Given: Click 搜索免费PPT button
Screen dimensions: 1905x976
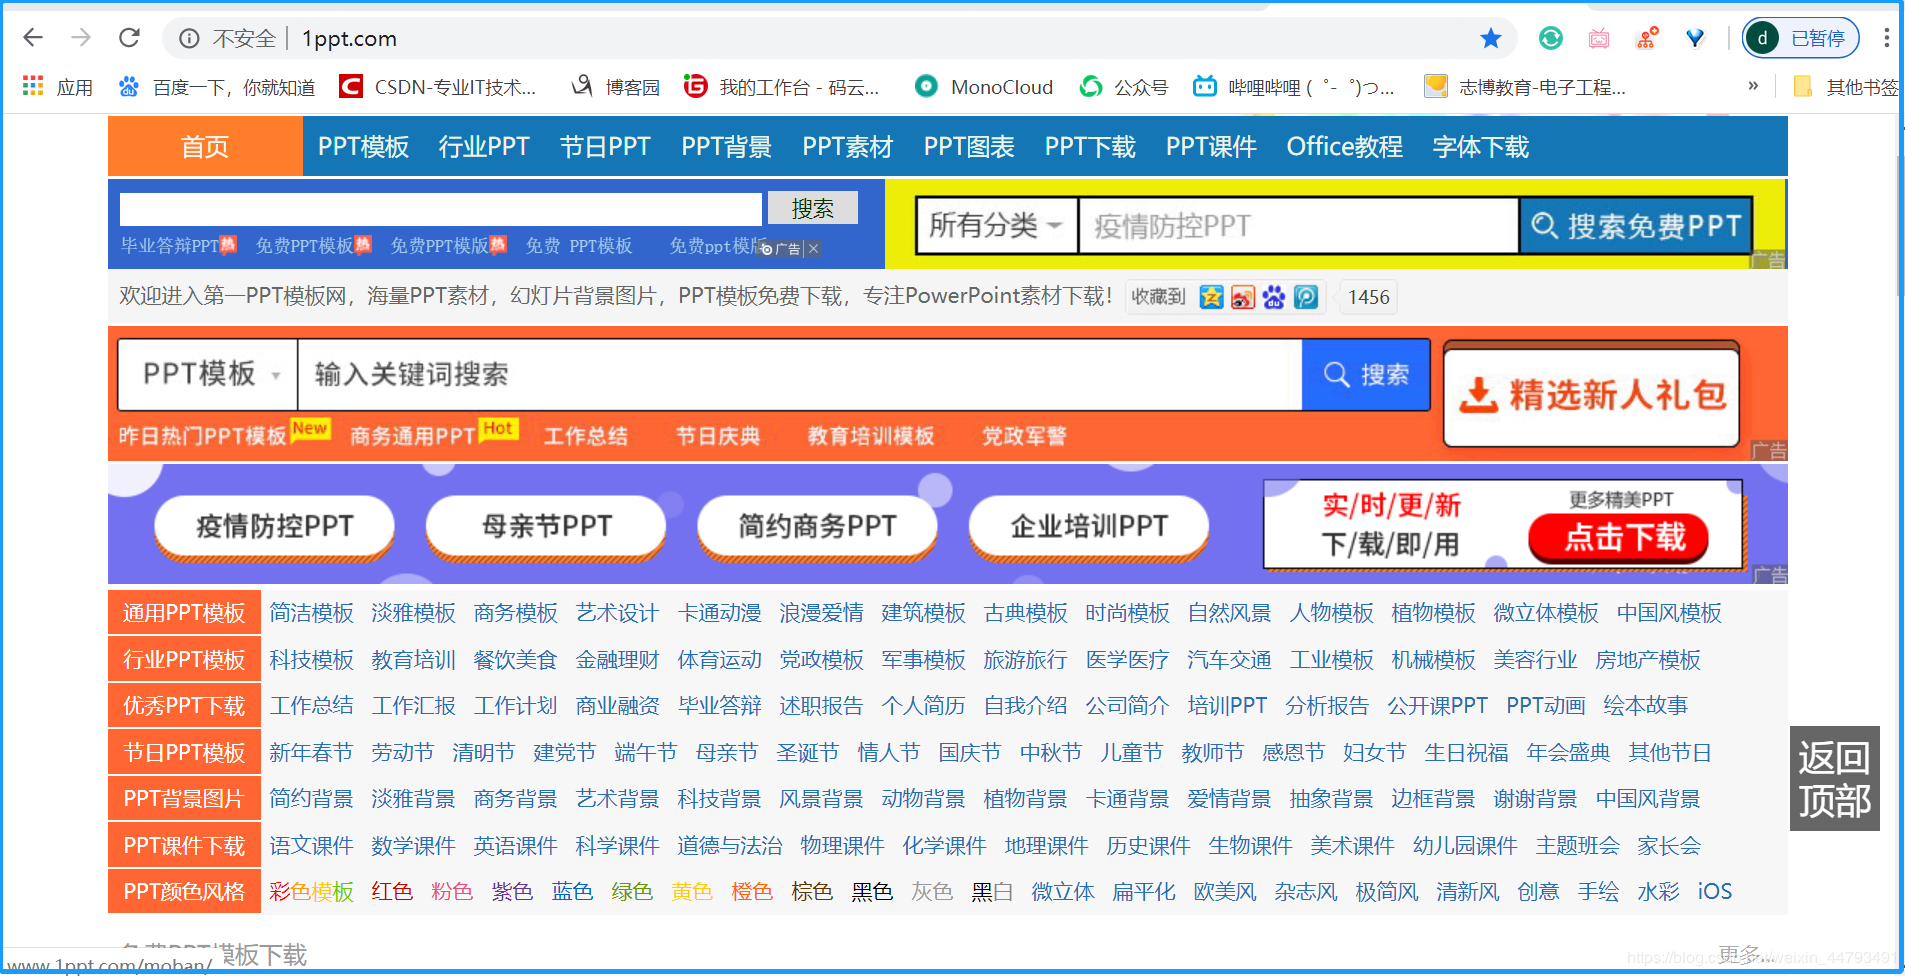Looking at the screenshot, I should pyautogui.click(x=1636, y=226).
